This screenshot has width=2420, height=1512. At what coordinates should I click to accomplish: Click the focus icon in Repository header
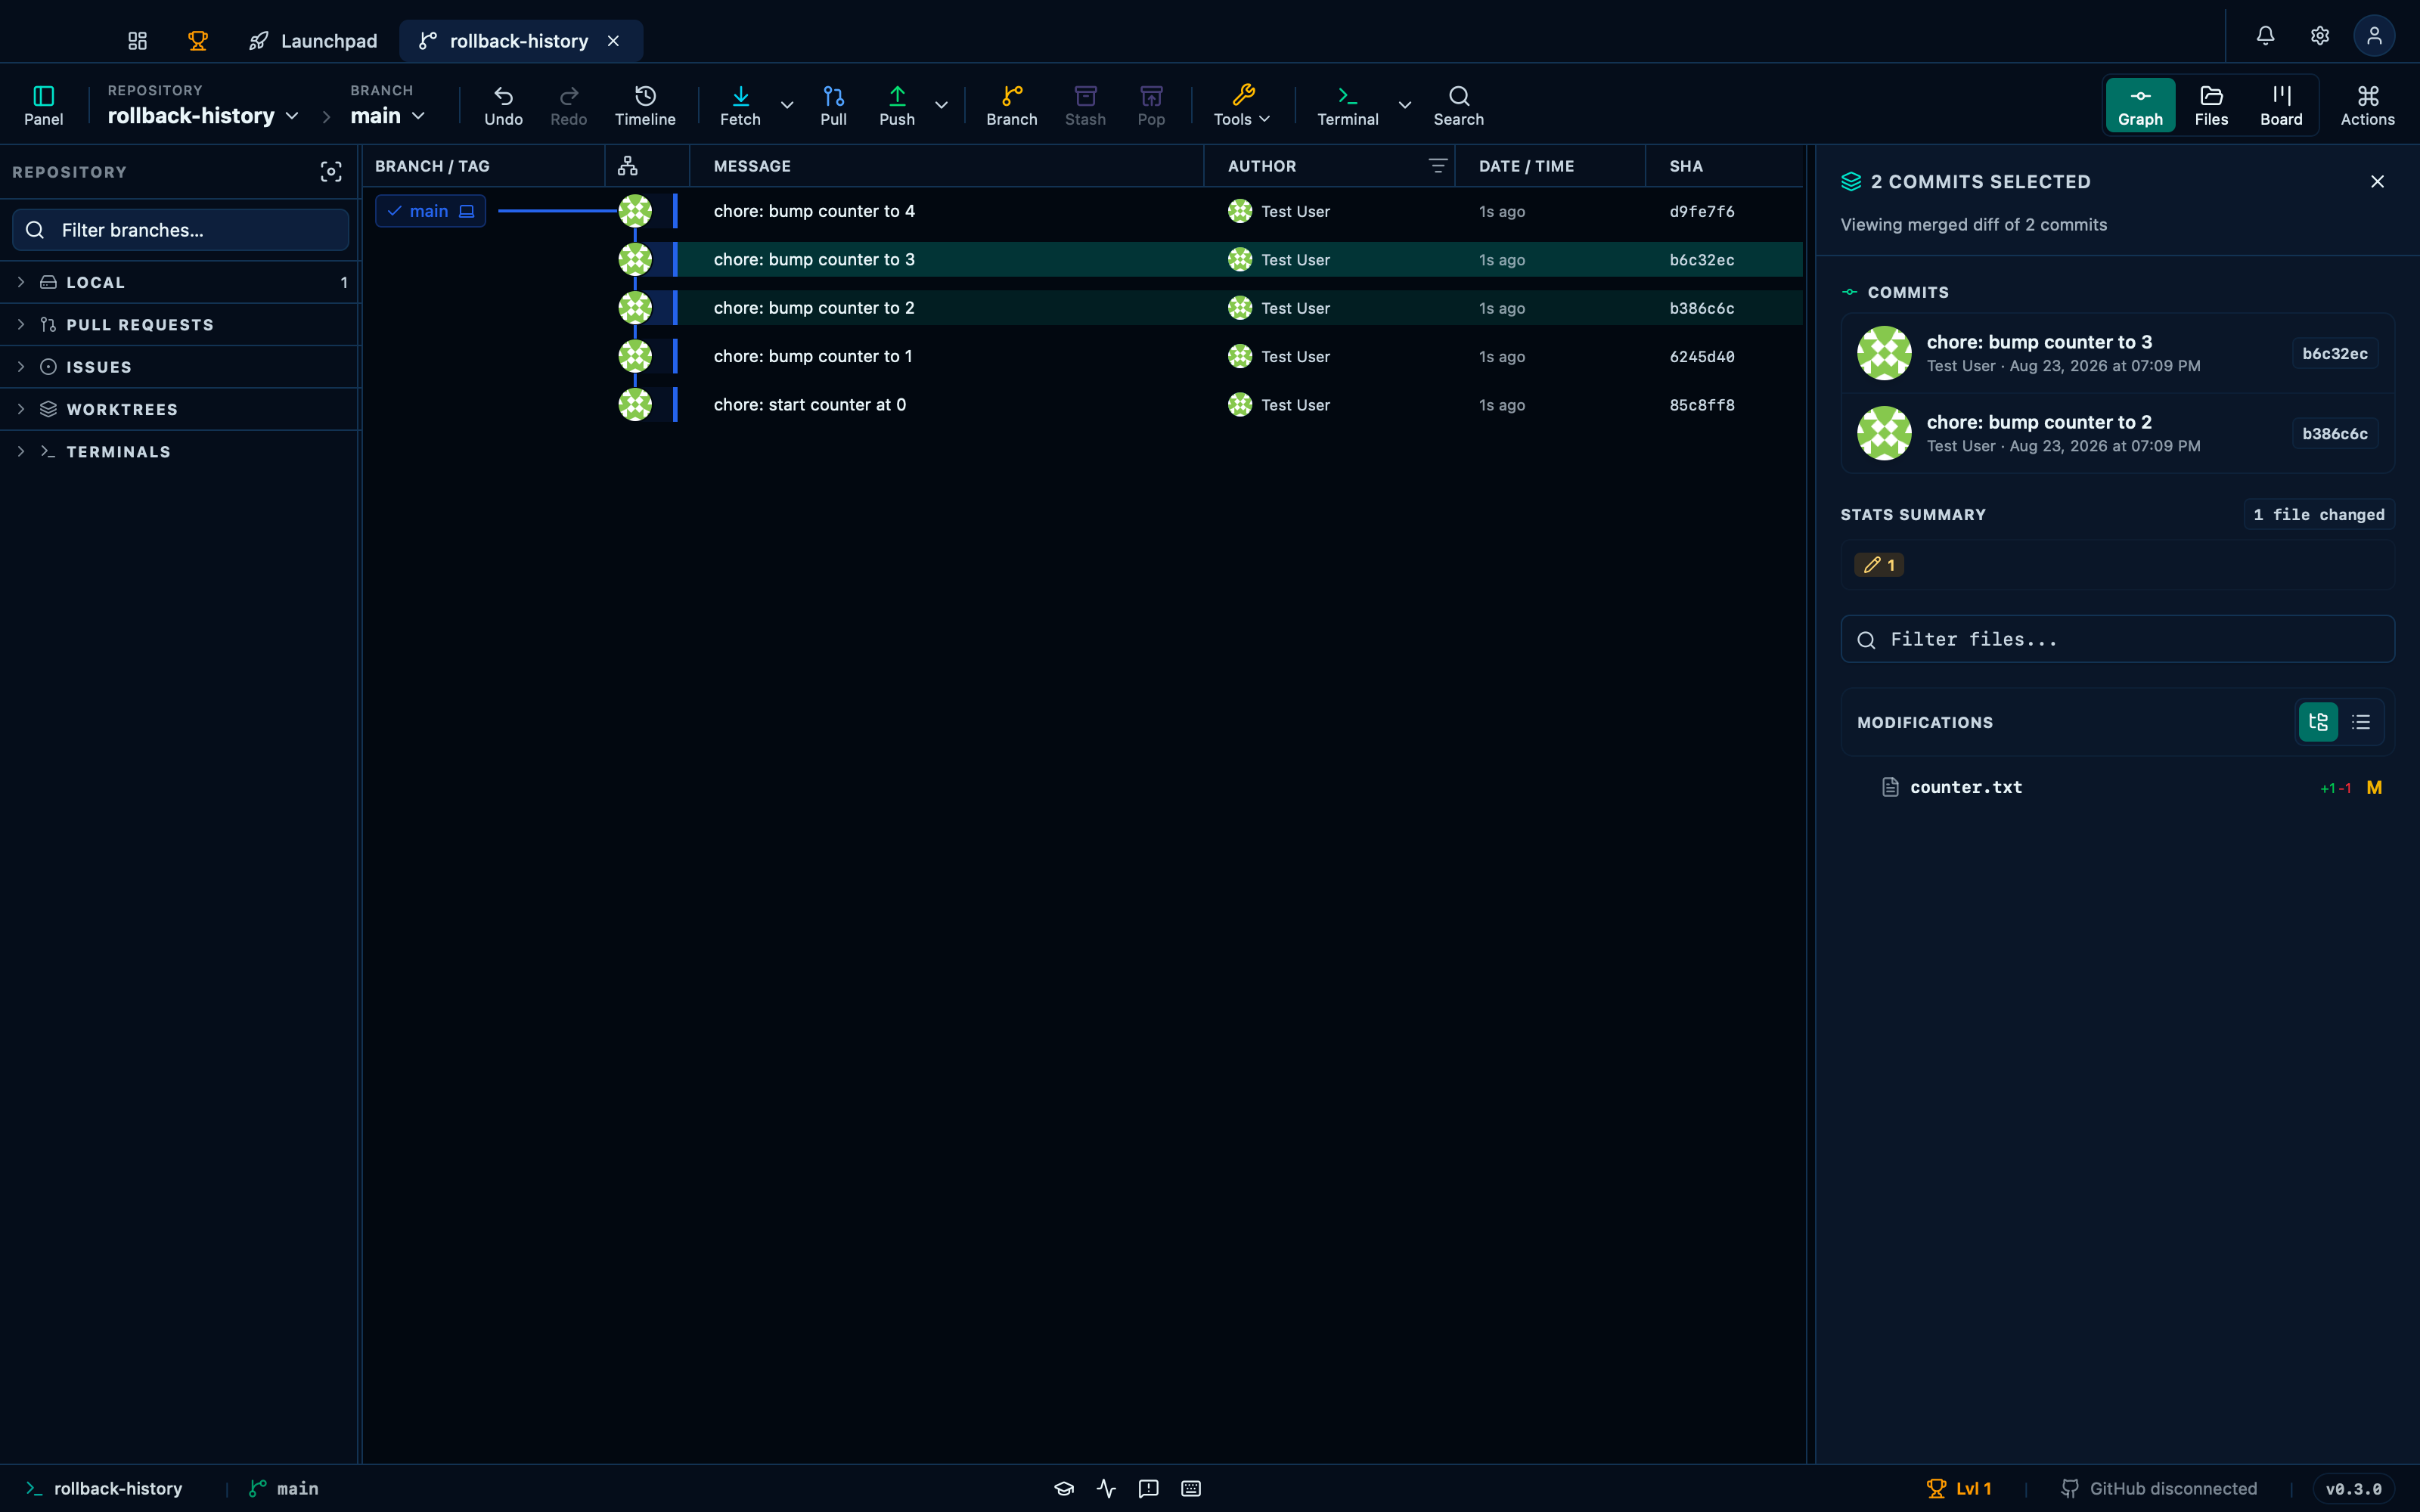pos(331,172)
